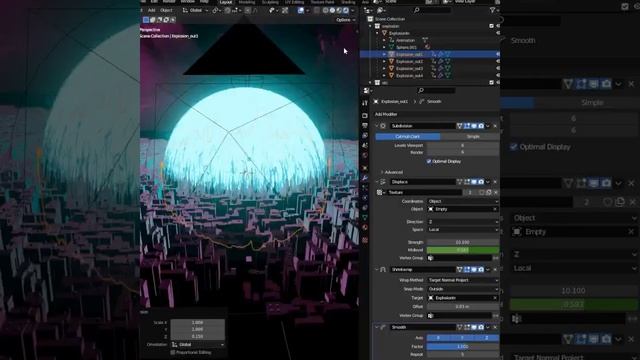640x360 pixels.
Task: Click the snapping magnet icon in header
Action: point(228,10)
